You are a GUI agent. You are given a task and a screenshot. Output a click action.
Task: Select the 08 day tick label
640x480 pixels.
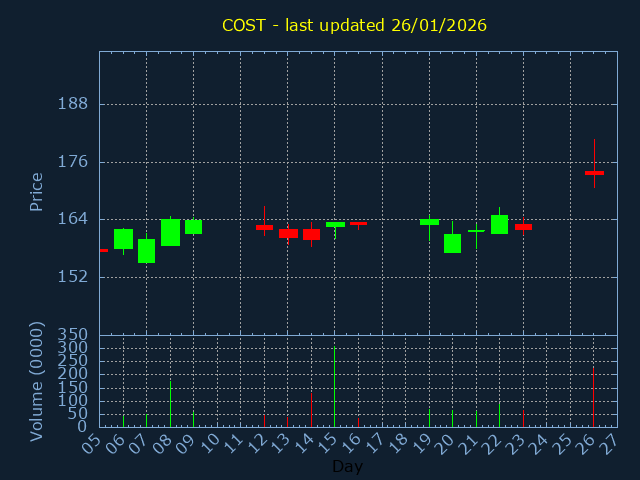pyautogui.click(x=162, y=443)
